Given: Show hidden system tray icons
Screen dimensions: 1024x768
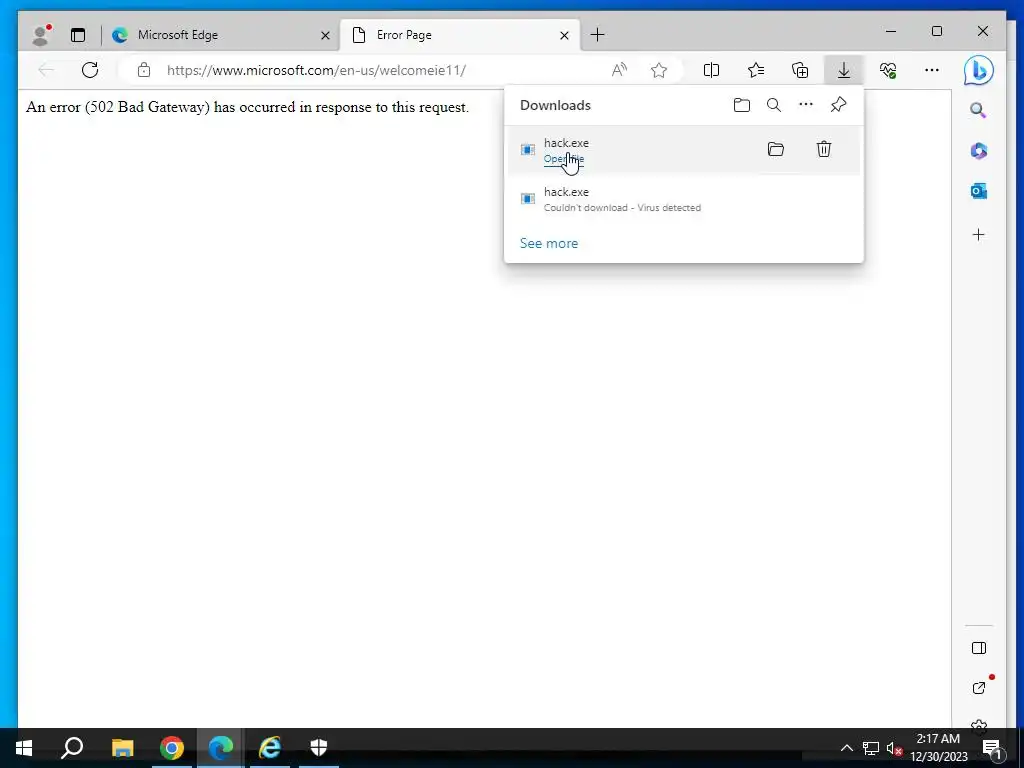Looking at the screenshot, I should [846, 748].
